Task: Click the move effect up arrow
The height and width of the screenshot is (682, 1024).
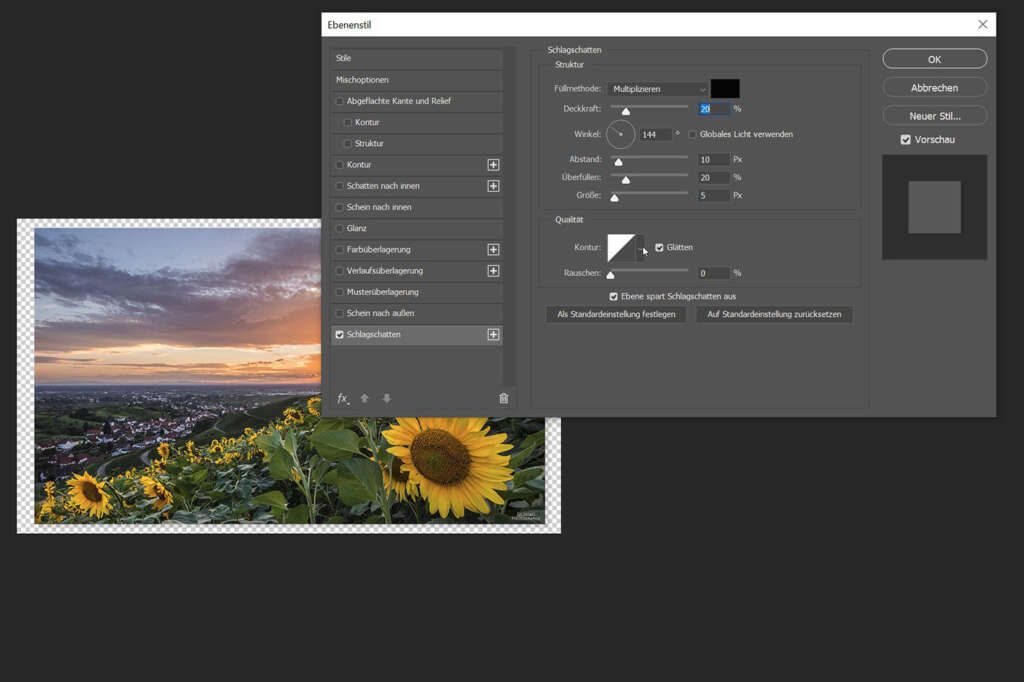Action: point(365,398)
